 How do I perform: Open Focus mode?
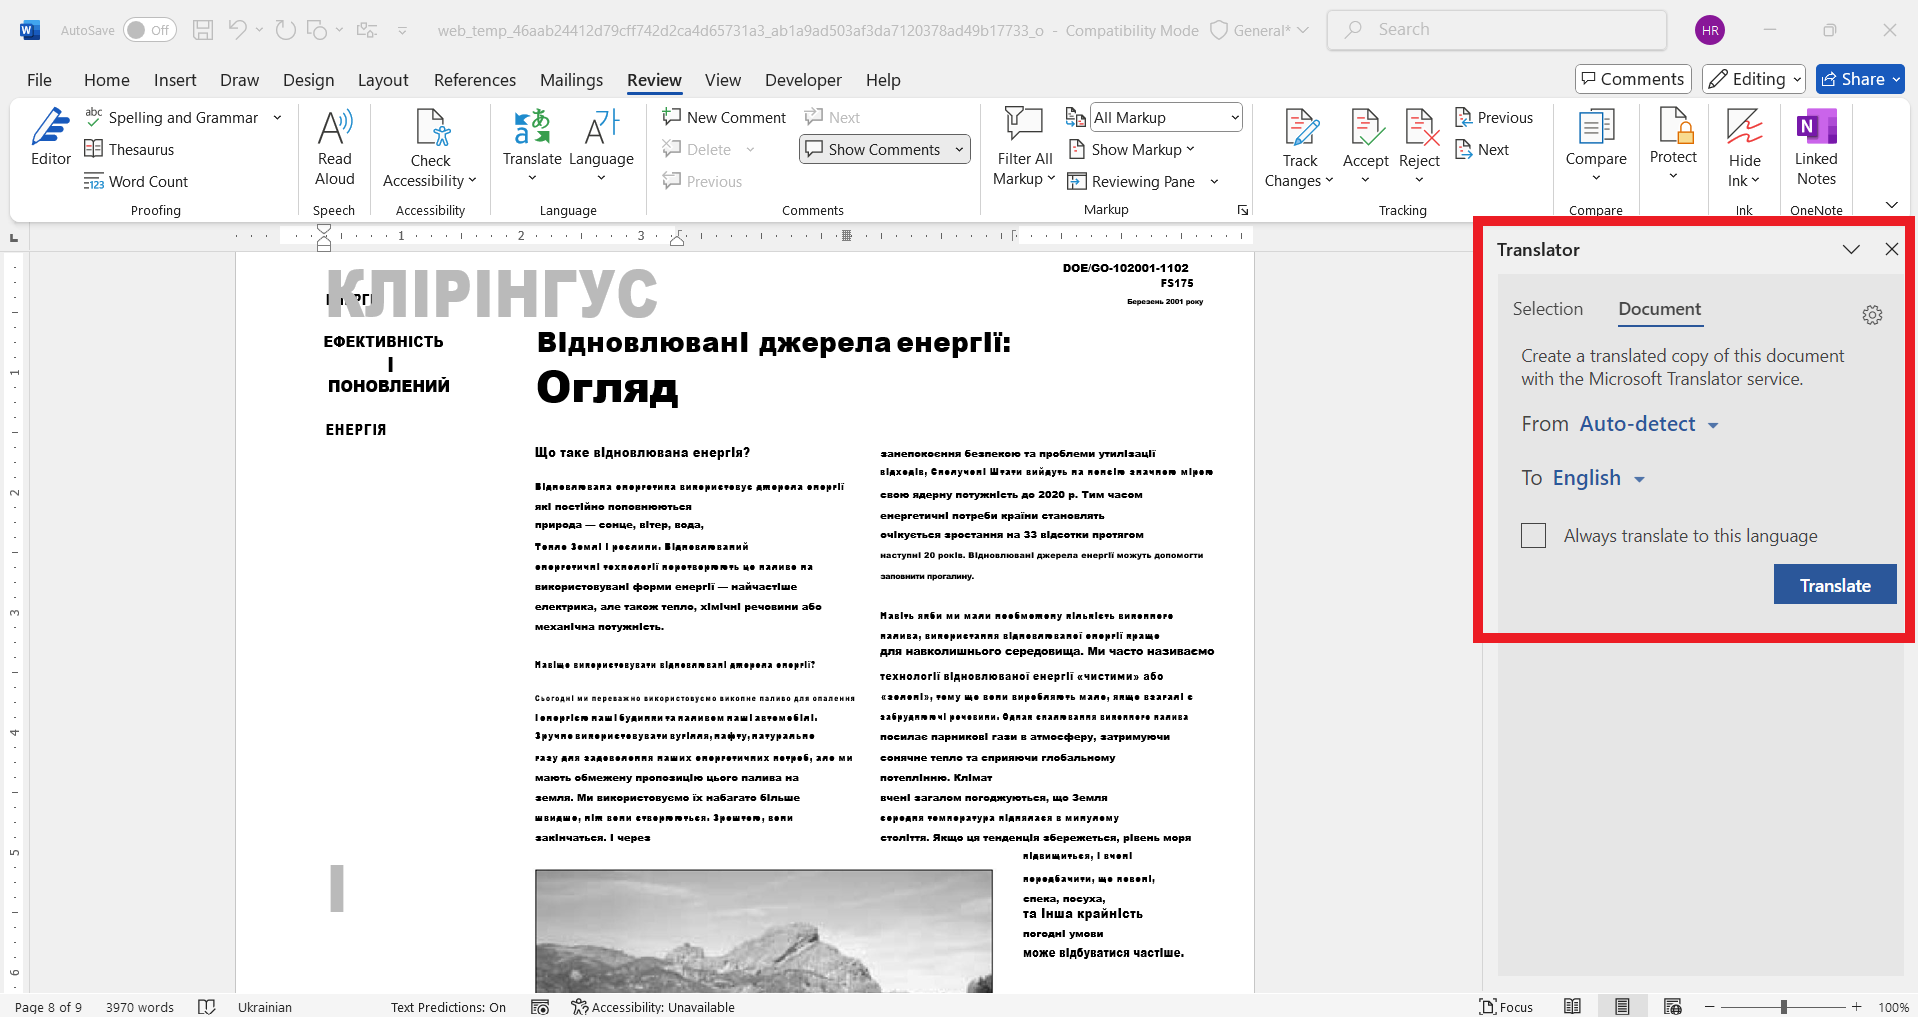coord(1506,1006)
